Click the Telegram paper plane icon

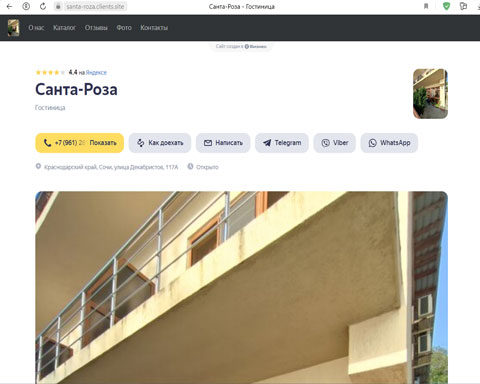point(267,143)
